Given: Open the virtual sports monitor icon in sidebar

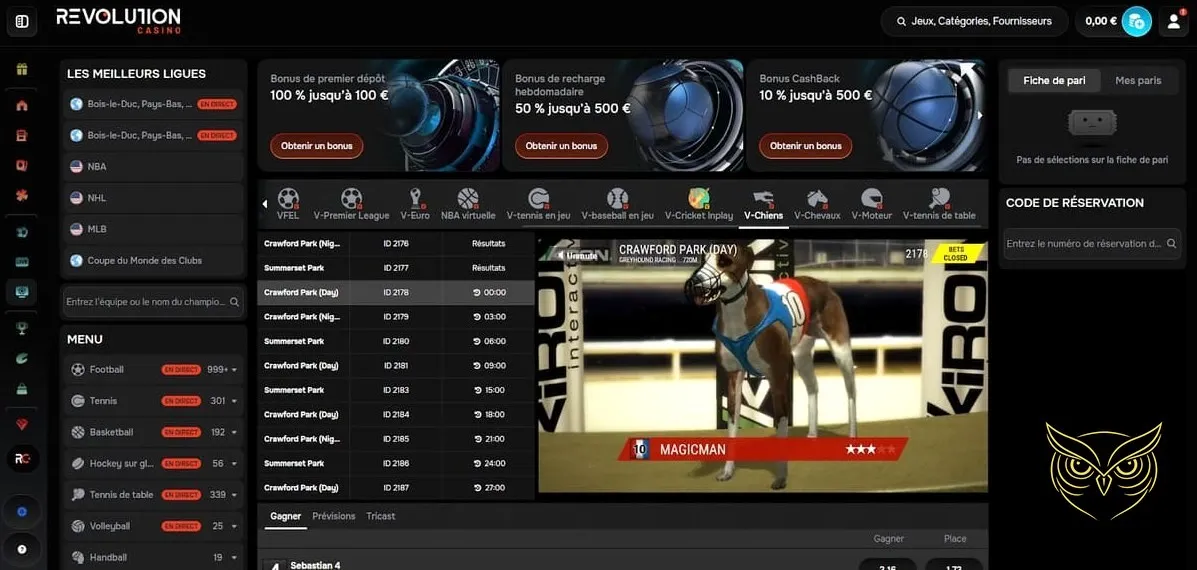Looking at the screenshot, I should coord(22,291).
